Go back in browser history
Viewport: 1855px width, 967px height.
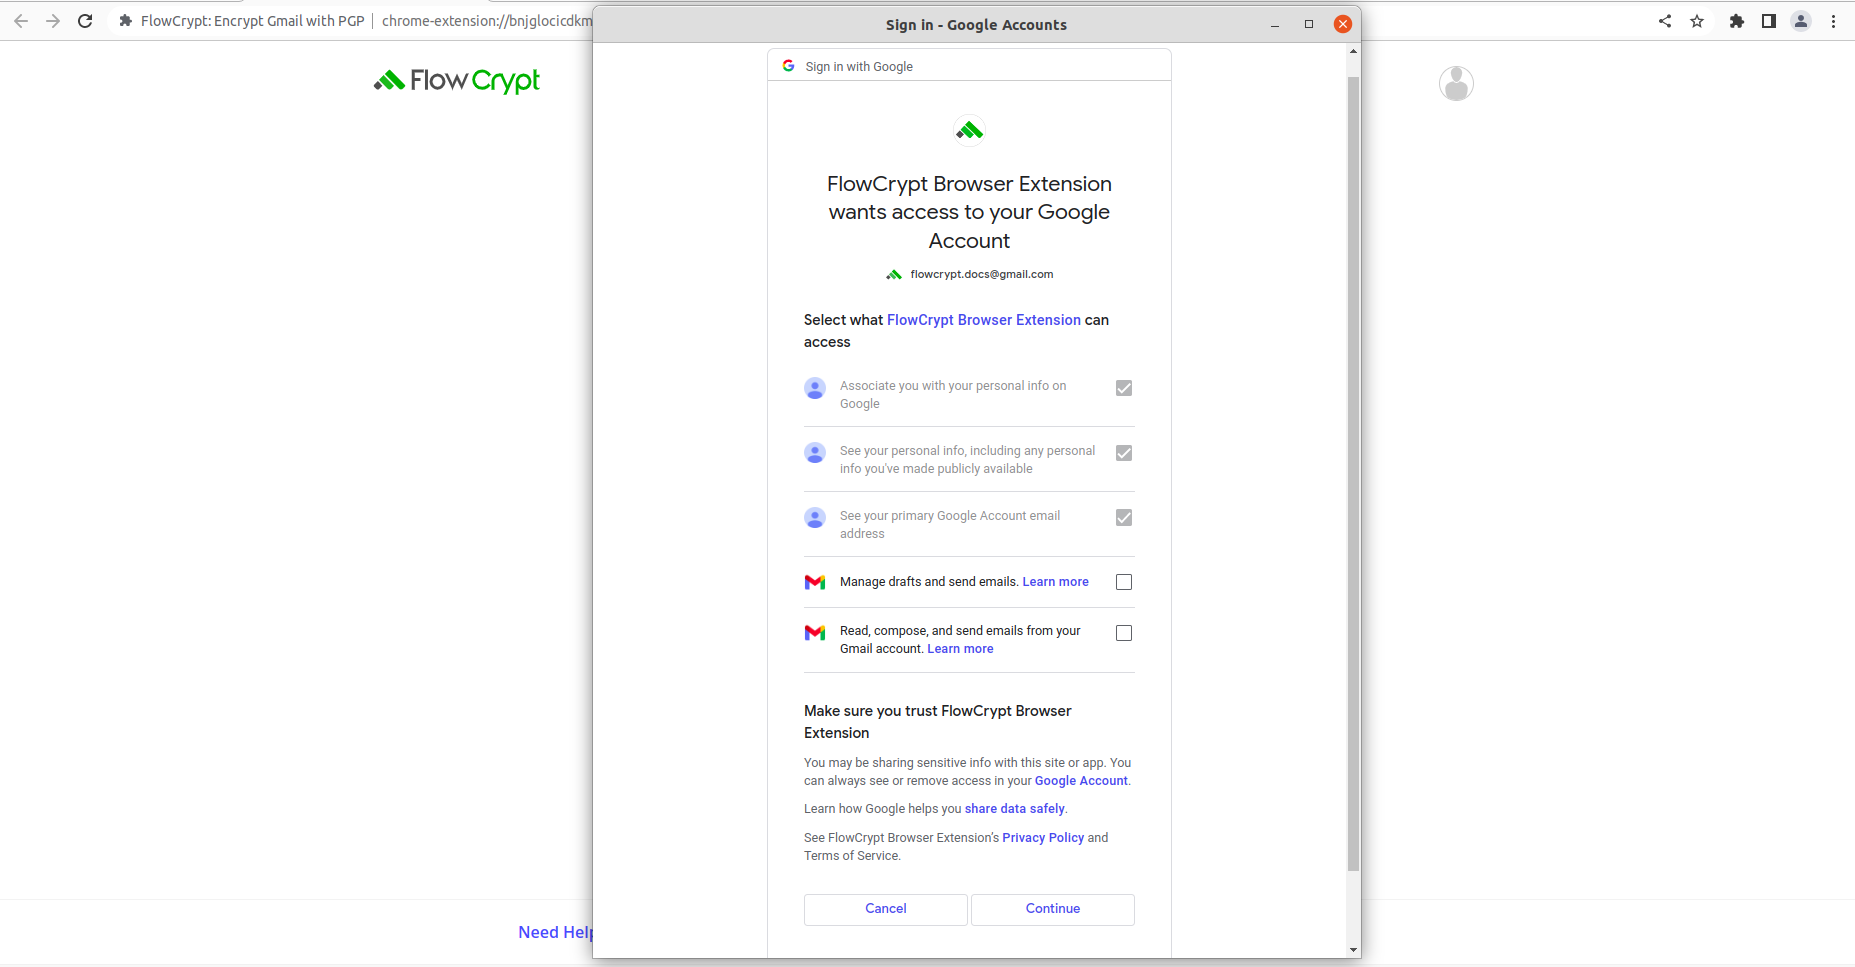tap(21, 21)
